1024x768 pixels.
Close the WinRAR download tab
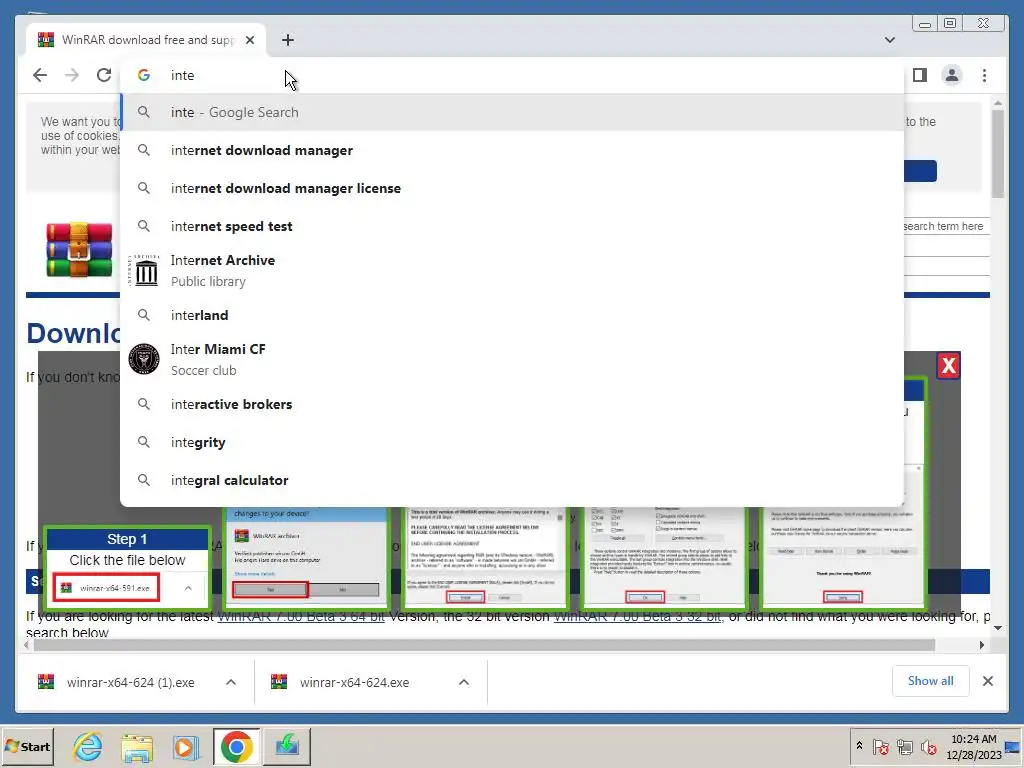click(249, 40)
